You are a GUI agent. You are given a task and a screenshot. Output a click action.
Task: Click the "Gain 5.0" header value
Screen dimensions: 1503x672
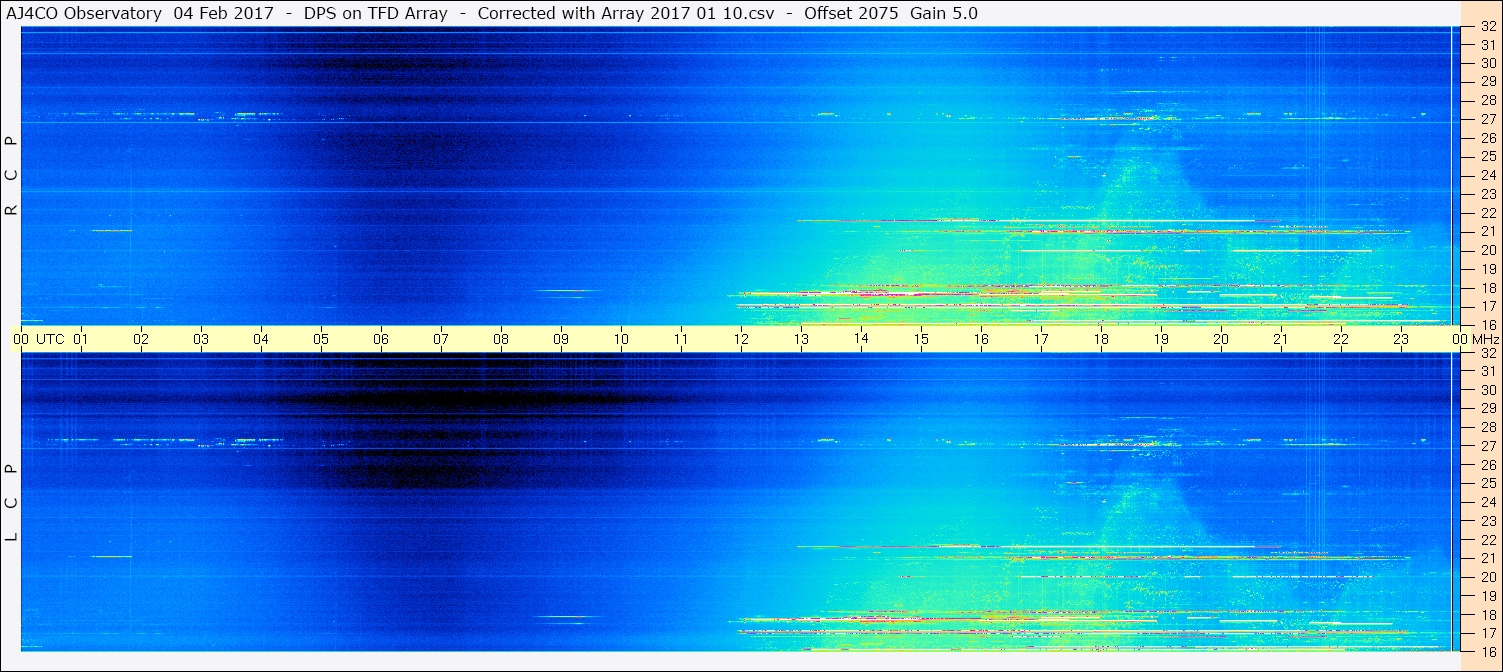coord(944,13)
